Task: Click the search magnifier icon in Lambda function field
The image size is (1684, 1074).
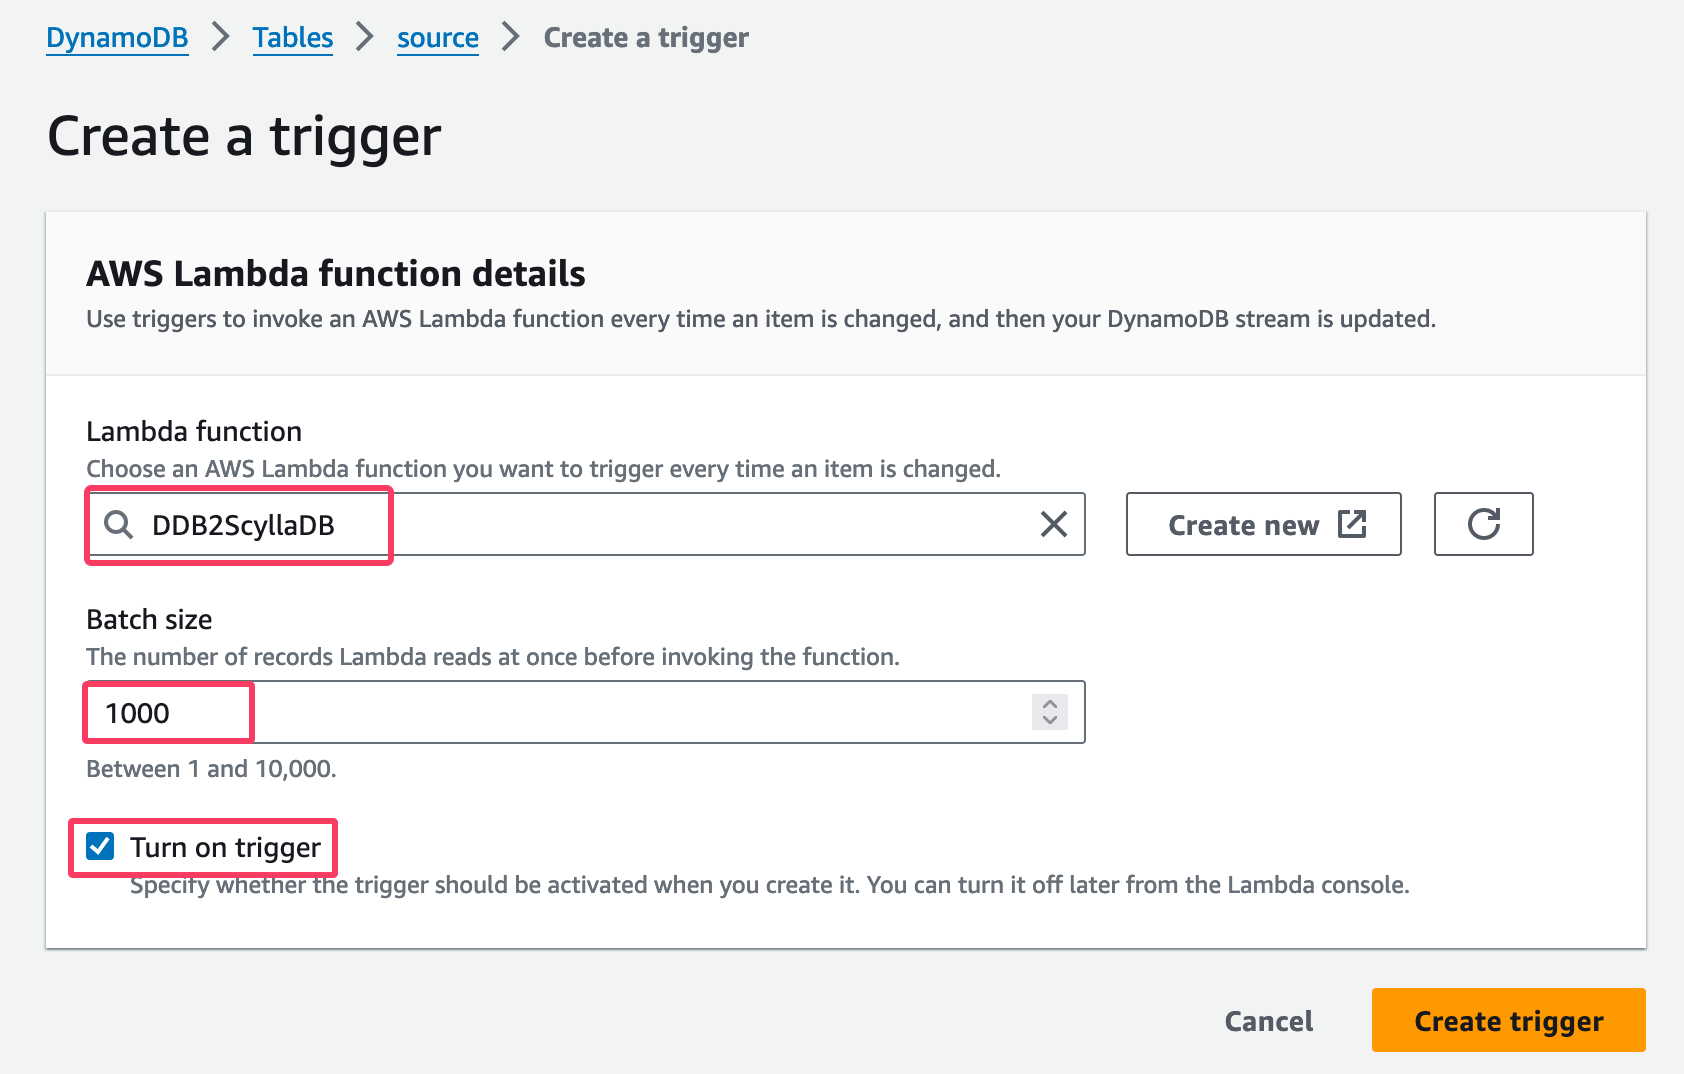Action: [119, 524]
